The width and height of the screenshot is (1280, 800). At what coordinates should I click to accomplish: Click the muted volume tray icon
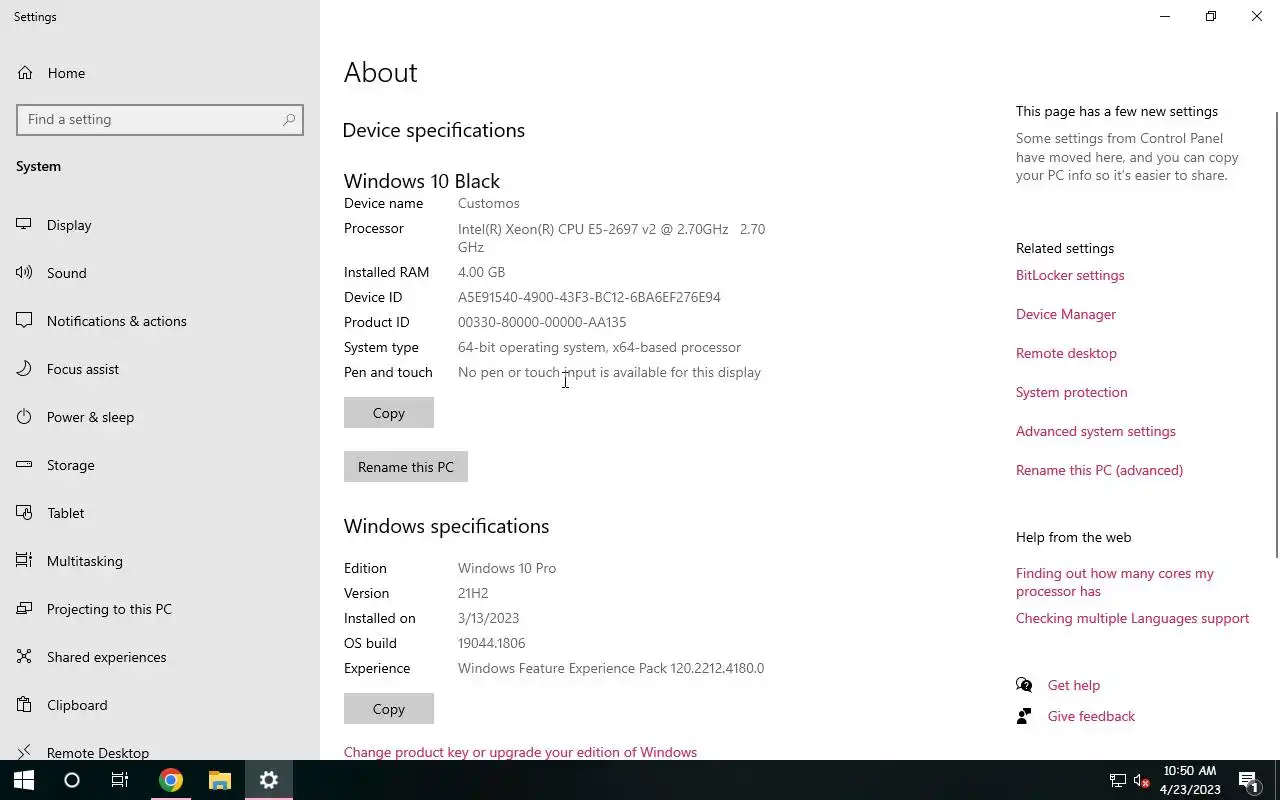(1142, 780)
